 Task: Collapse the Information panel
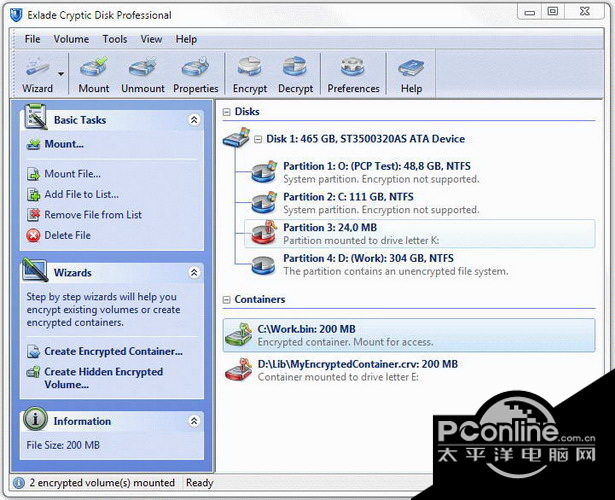tap(194, 421)
